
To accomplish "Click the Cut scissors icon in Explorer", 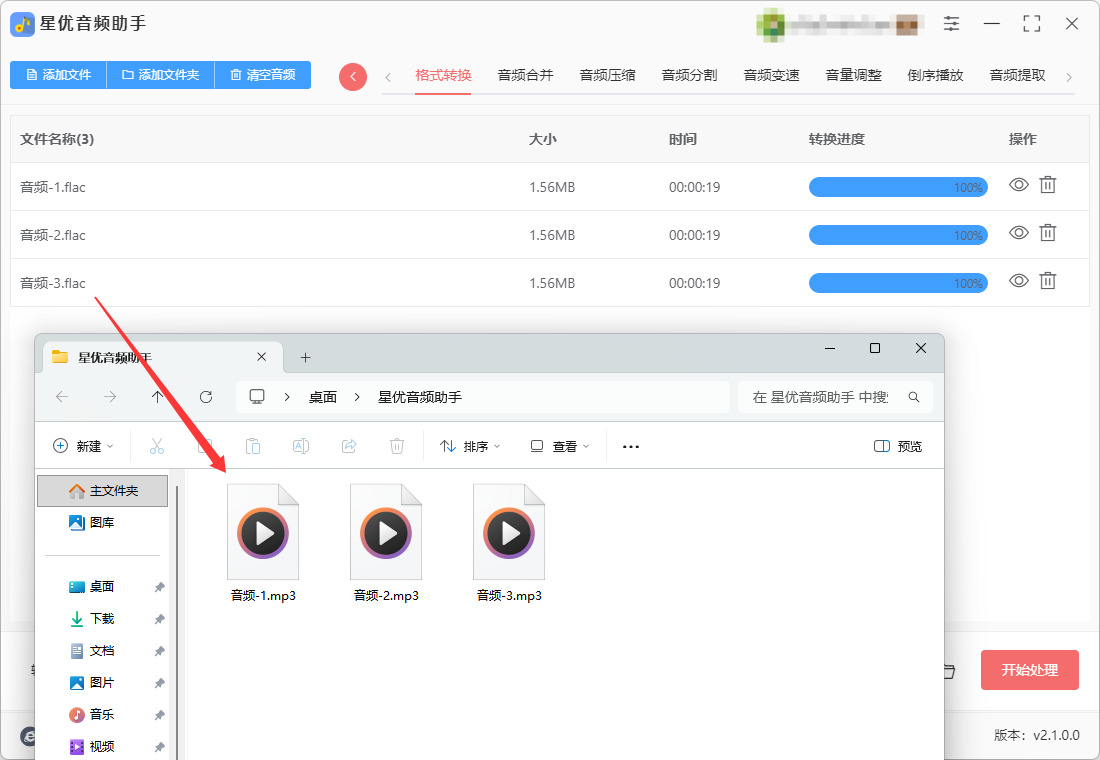I will (156, 446).
